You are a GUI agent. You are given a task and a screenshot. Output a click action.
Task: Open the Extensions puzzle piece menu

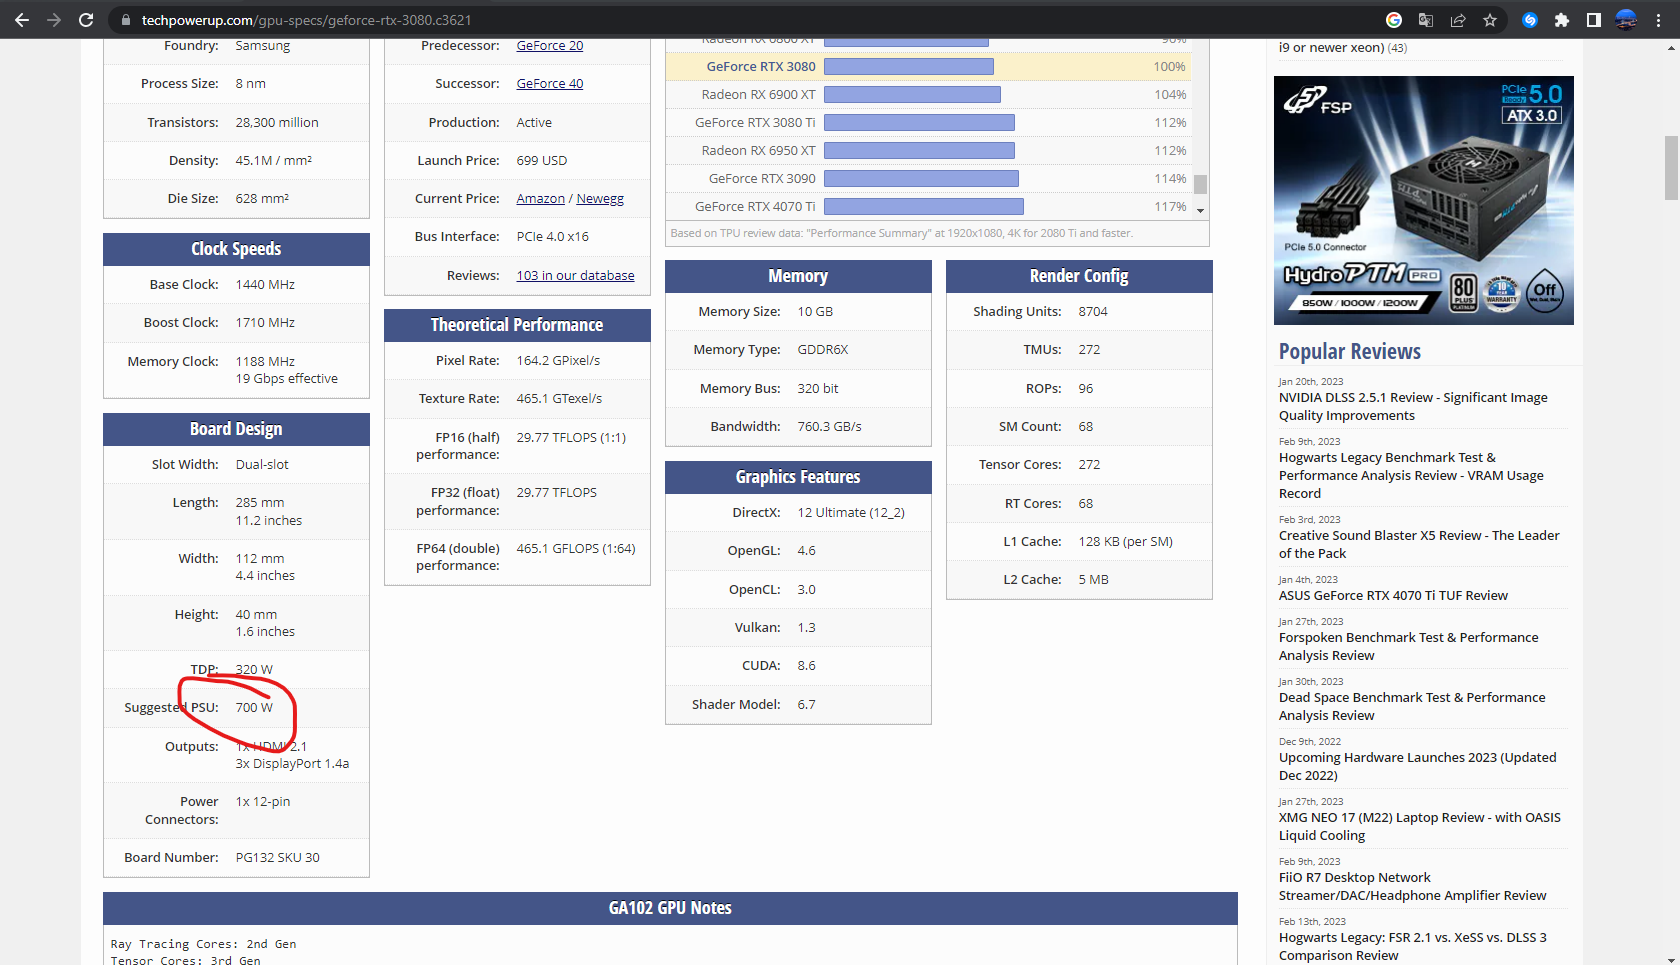pyautogui.click(x=1562, y=20)
